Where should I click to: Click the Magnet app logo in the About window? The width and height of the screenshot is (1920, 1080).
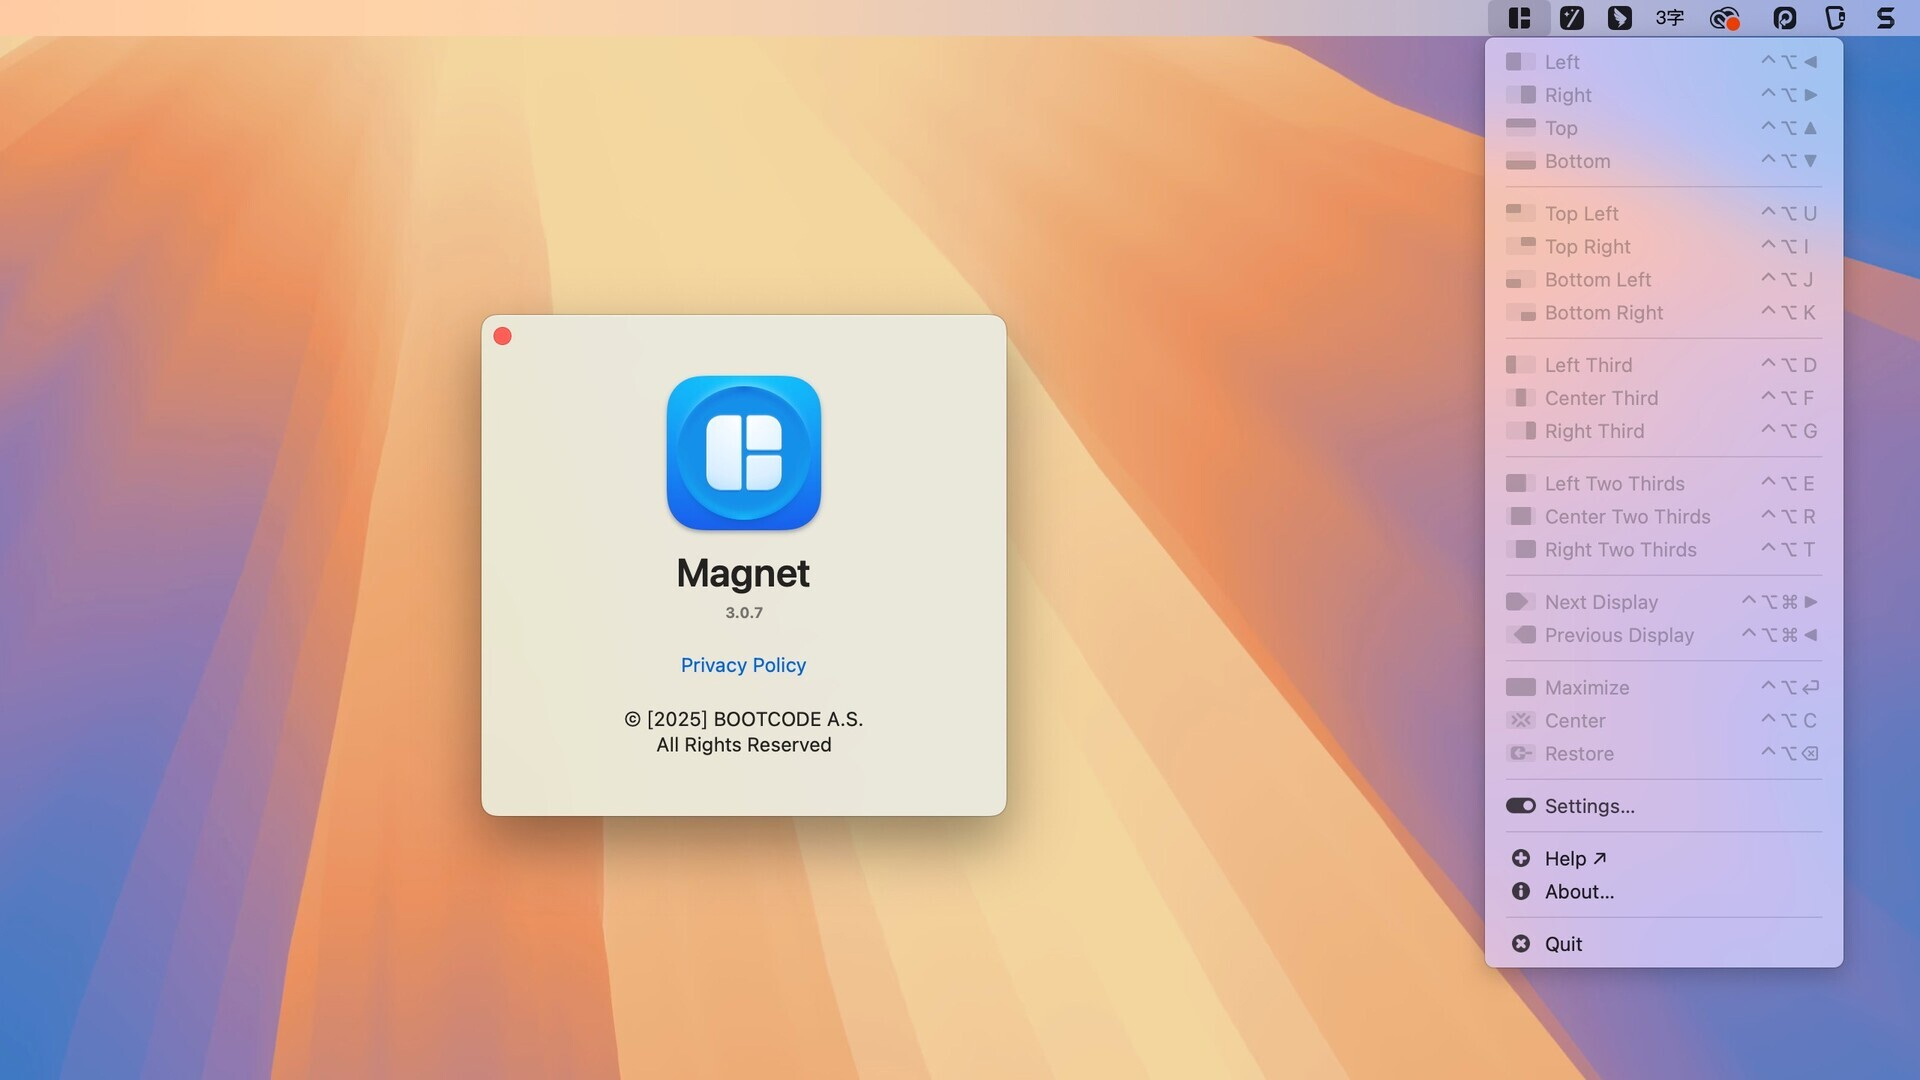(744, 453)
